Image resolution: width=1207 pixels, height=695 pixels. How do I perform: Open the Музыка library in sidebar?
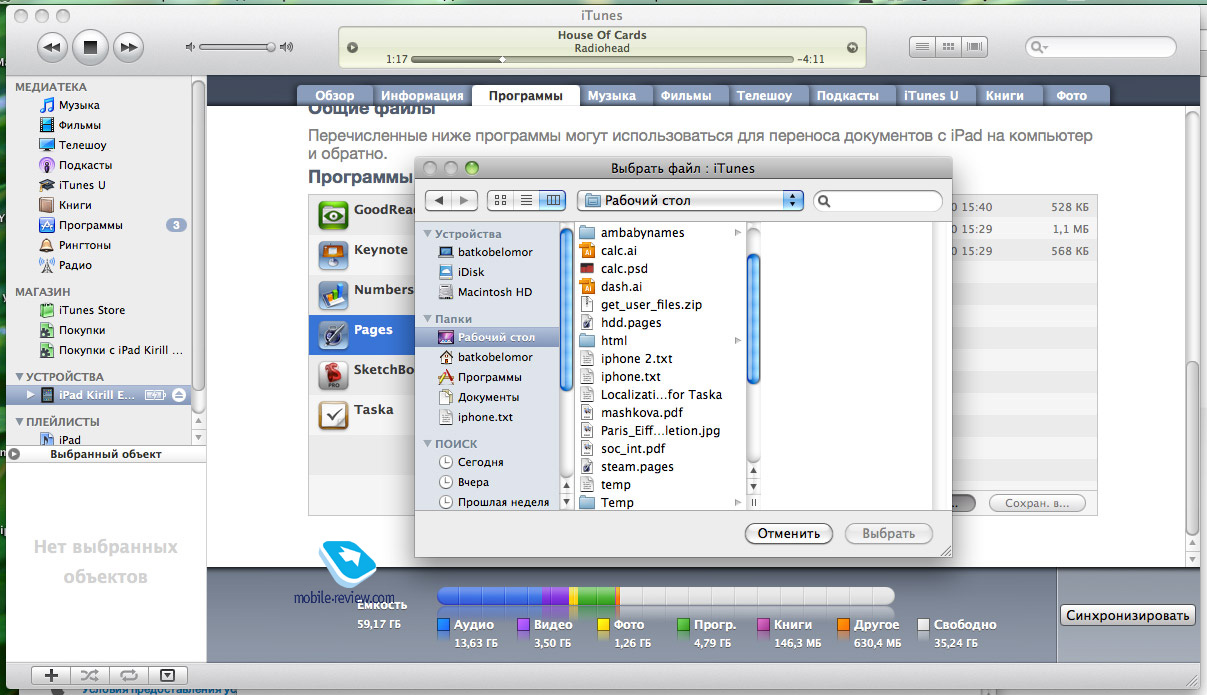(79, 105)
